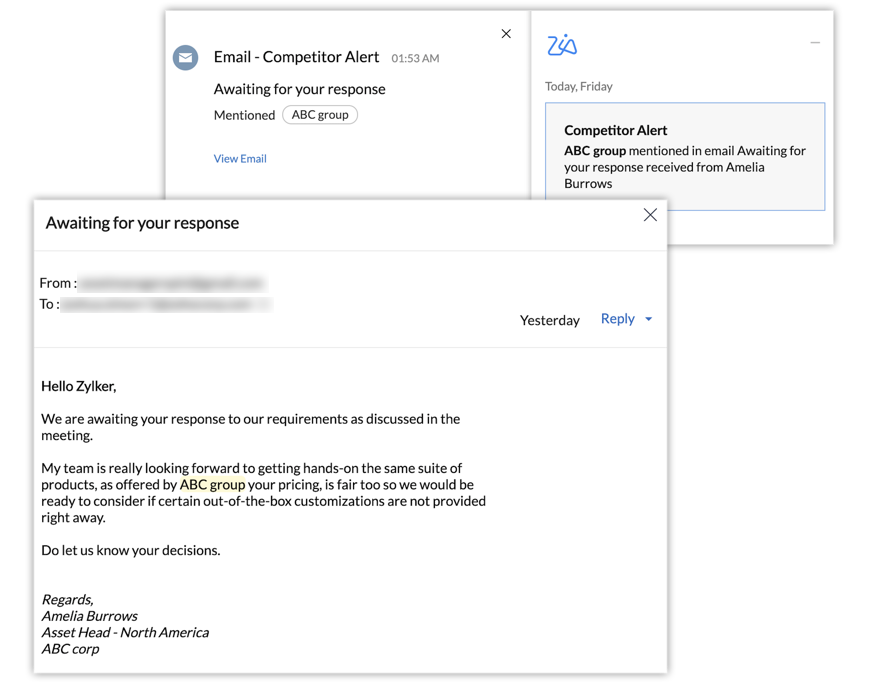
Task: Open the Competitor Alert notification card
Action: pos(685,156)
